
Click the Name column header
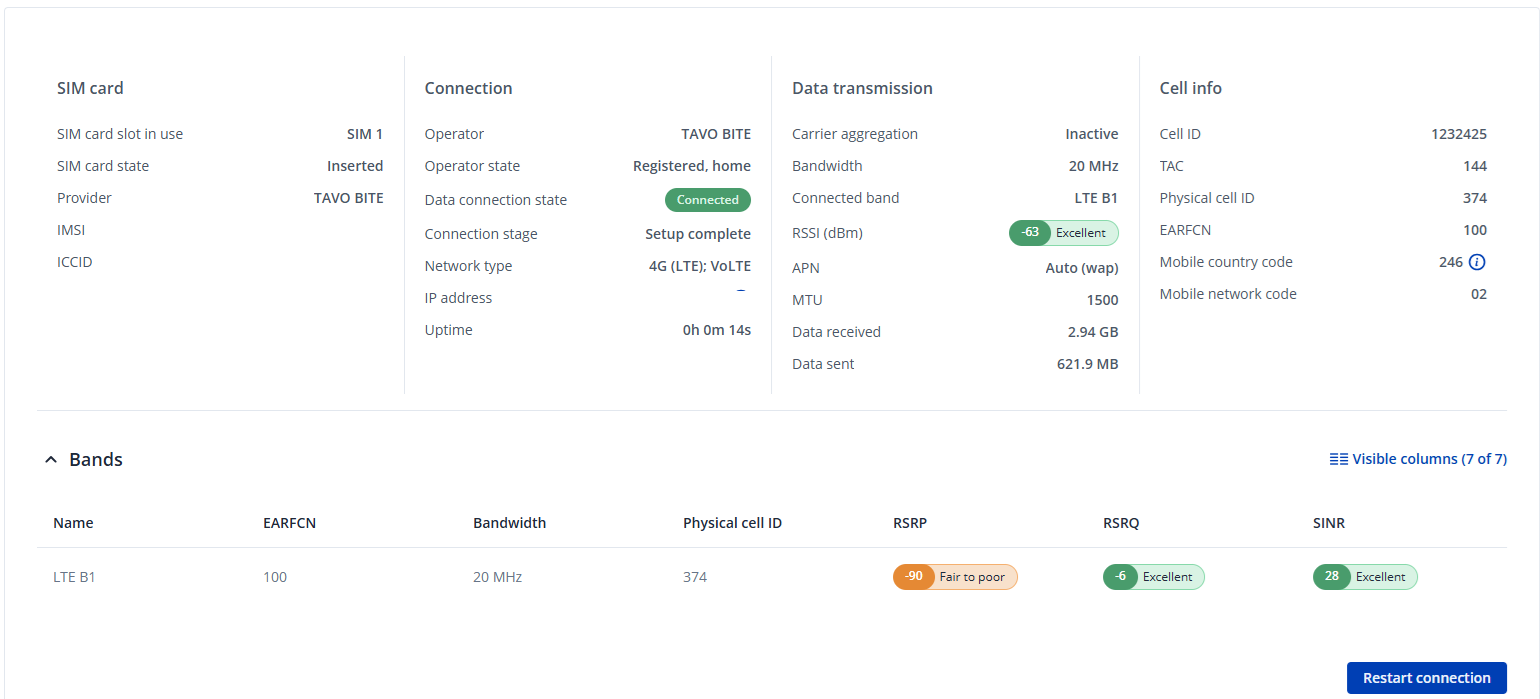[x=73, y=523]
